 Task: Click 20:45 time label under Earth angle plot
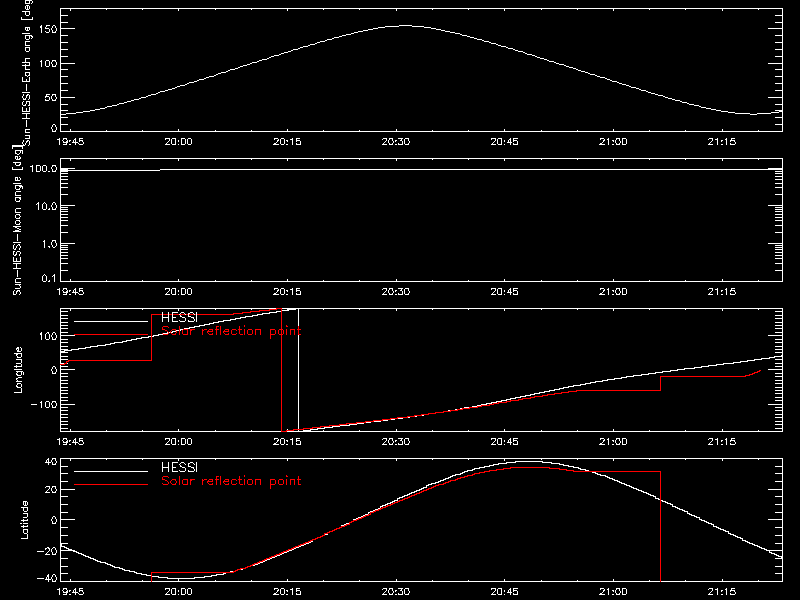click(504, 141)
